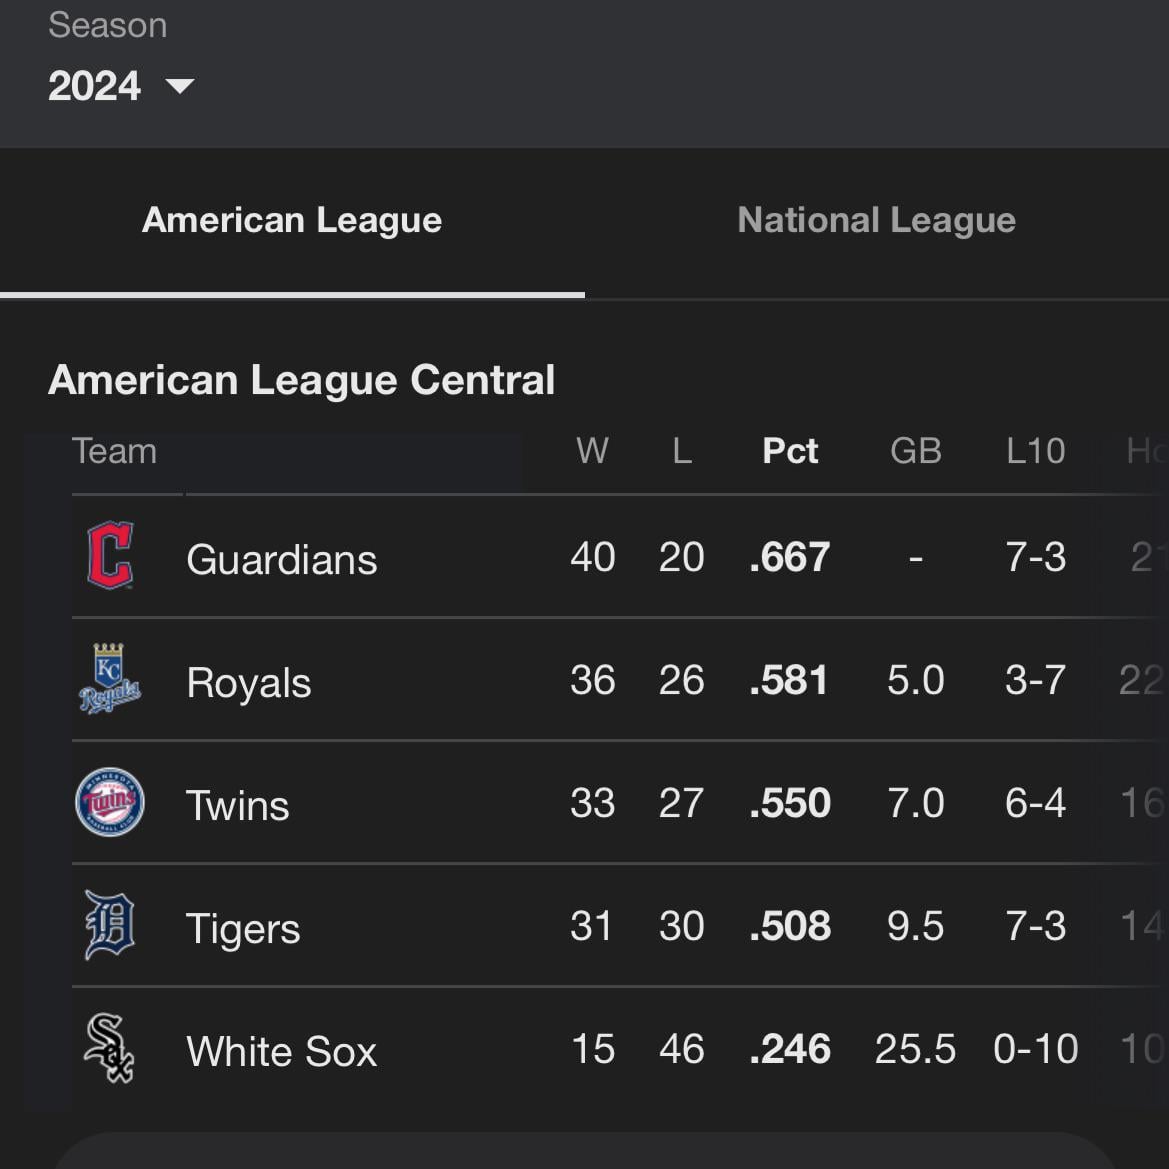
Task: Open the Tigers team name link
Action: click(x=243, y=929)
